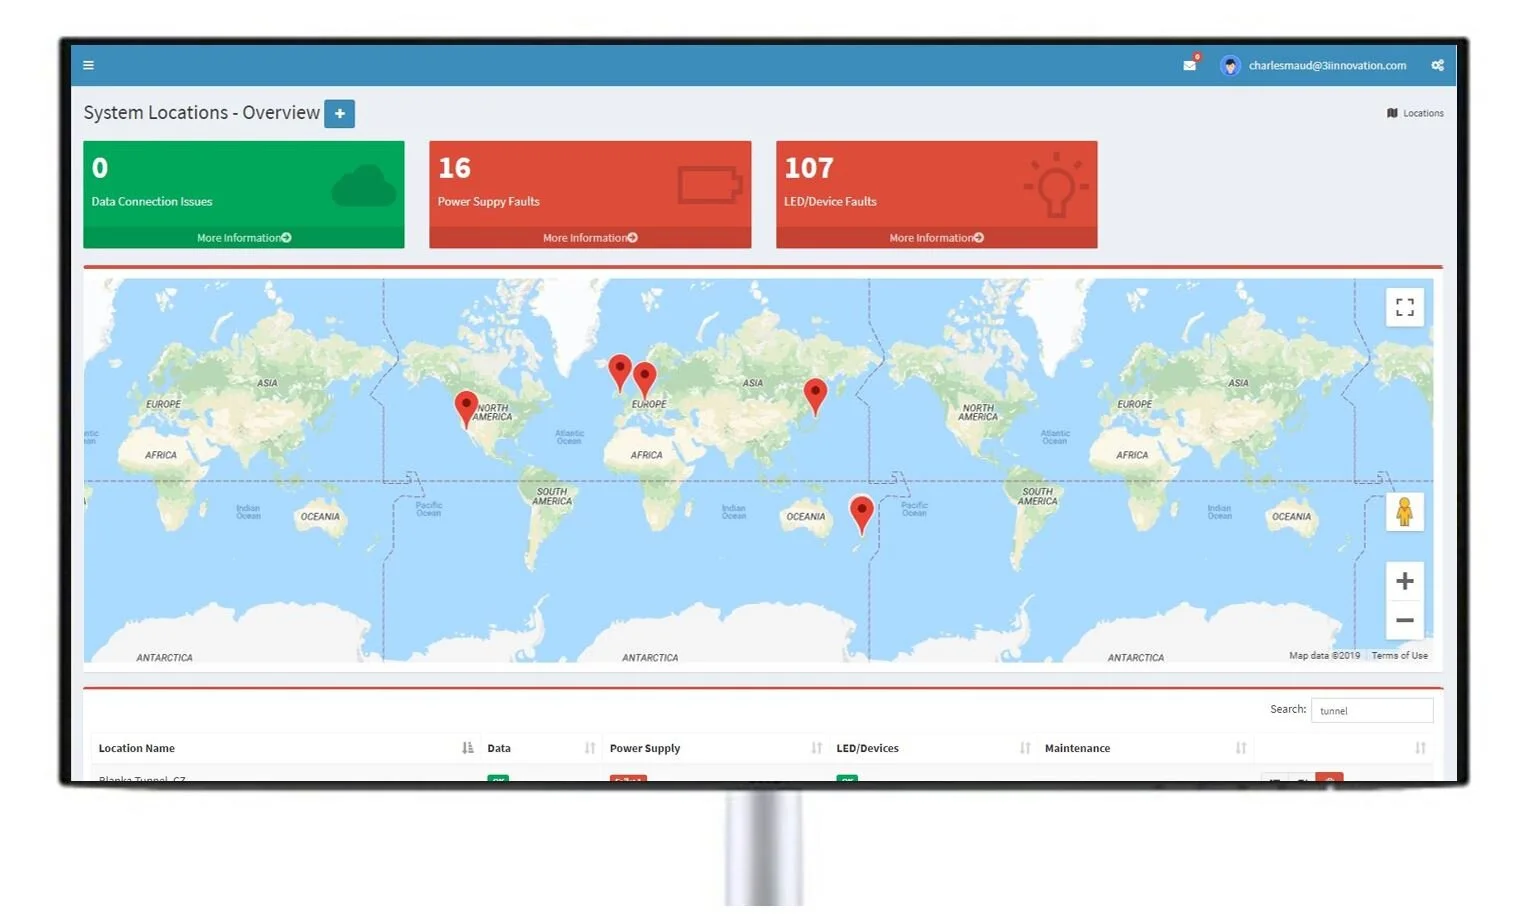The image size is (1529, 921).
Task: Select the map marker east of Oceania
Action: pyautogui.click(x=861, y=514)
